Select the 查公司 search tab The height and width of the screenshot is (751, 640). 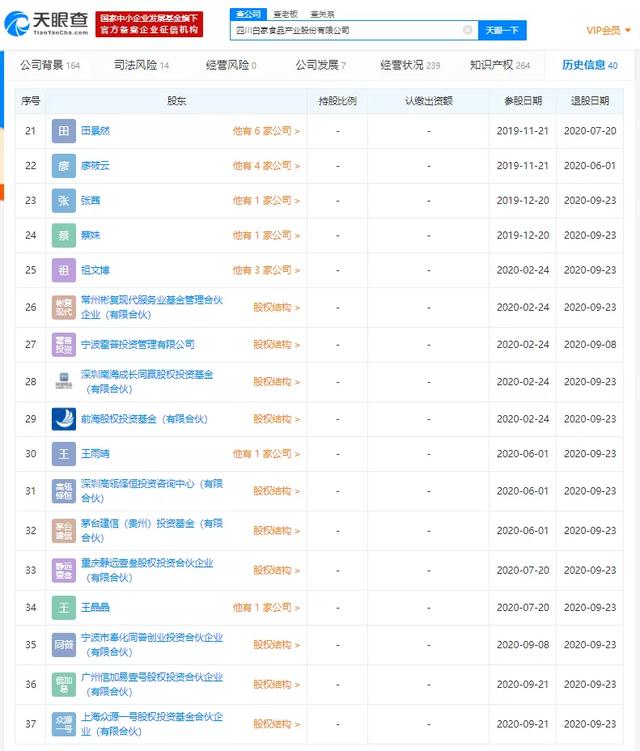(x=248, y=14)
